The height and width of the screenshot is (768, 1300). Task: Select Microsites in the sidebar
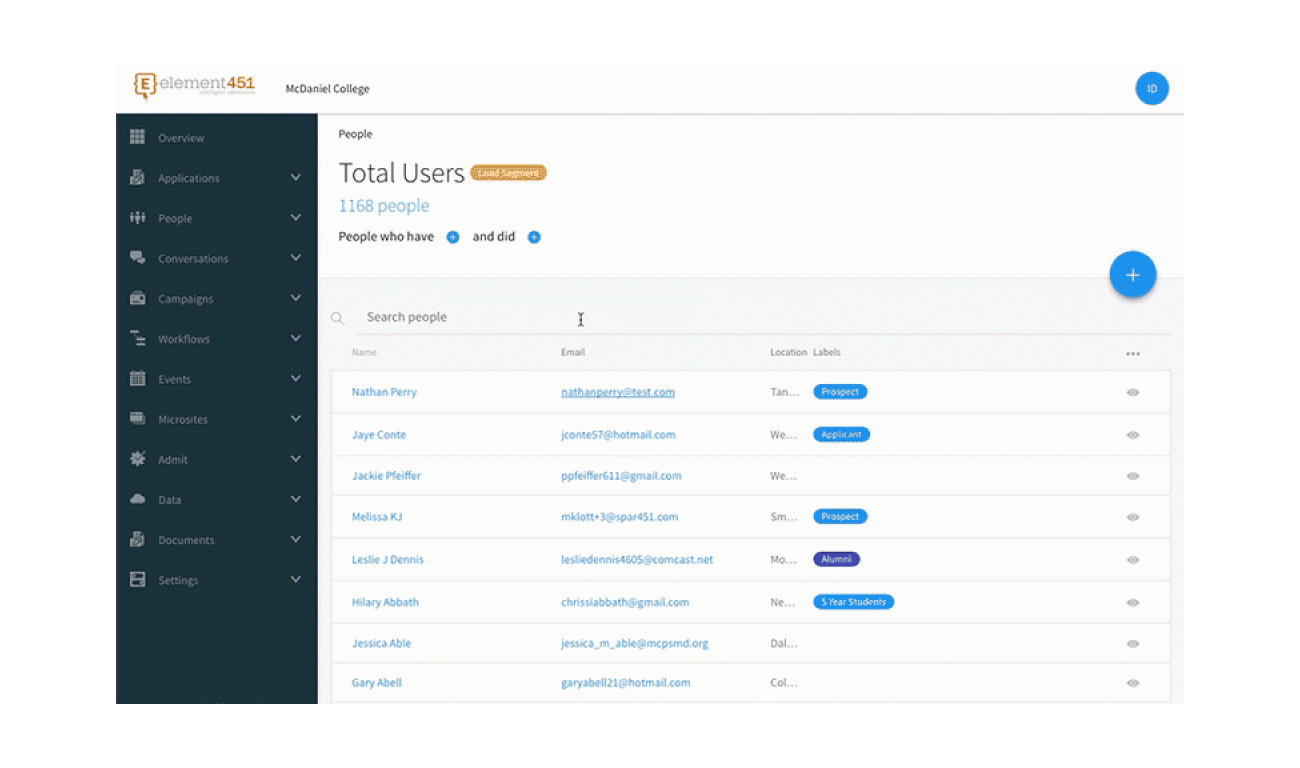183,420
